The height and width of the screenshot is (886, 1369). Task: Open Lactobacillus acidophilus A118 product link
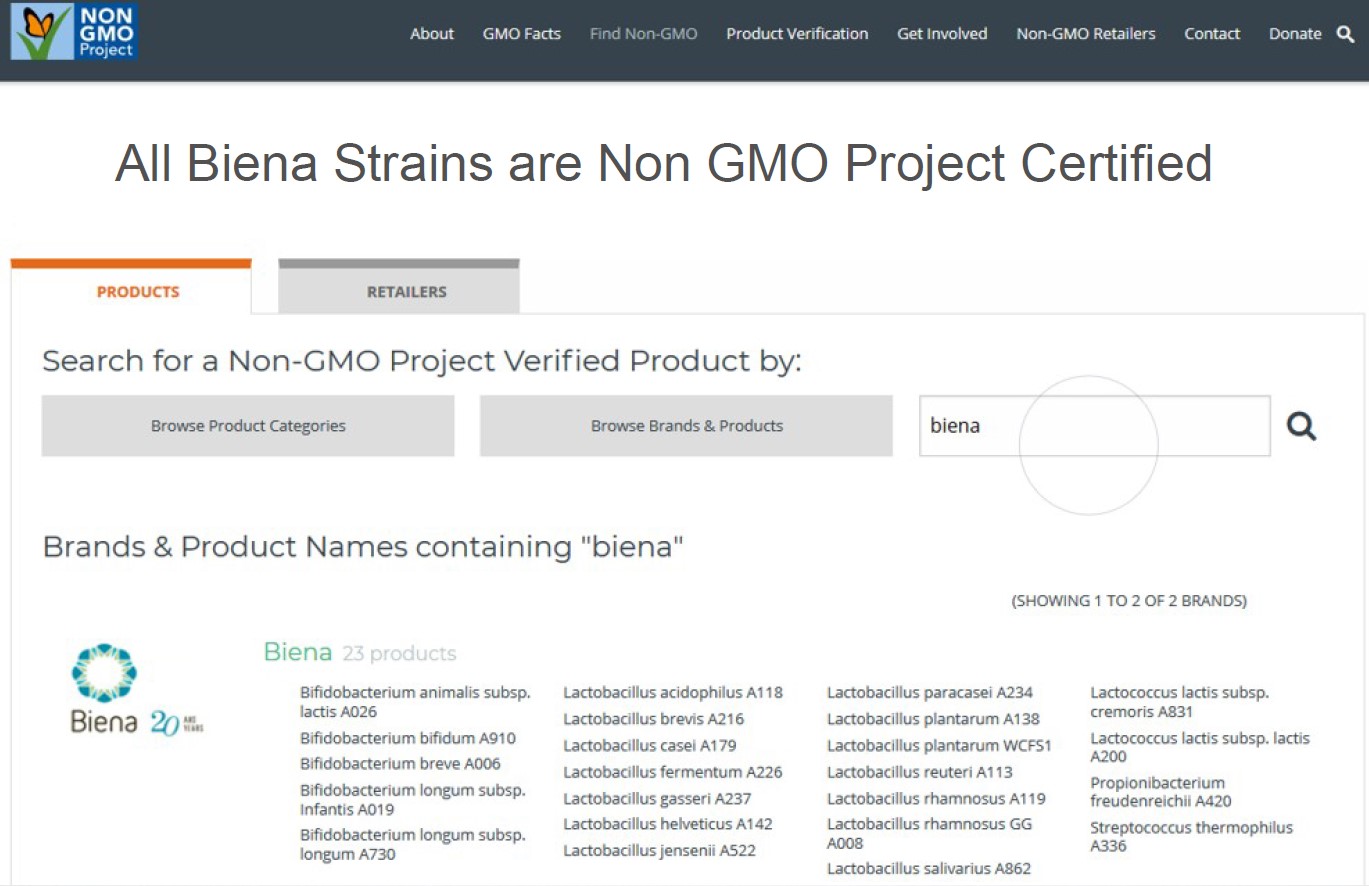tap(673, 692)
